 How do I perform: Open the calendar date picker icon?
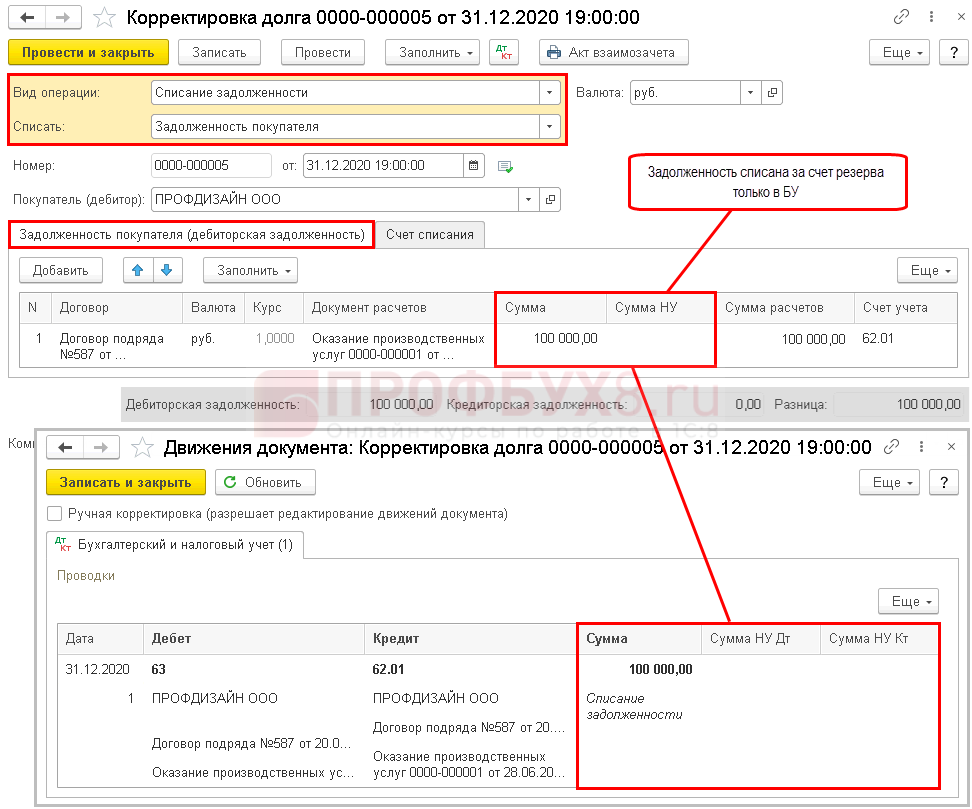tap(475, 165)
